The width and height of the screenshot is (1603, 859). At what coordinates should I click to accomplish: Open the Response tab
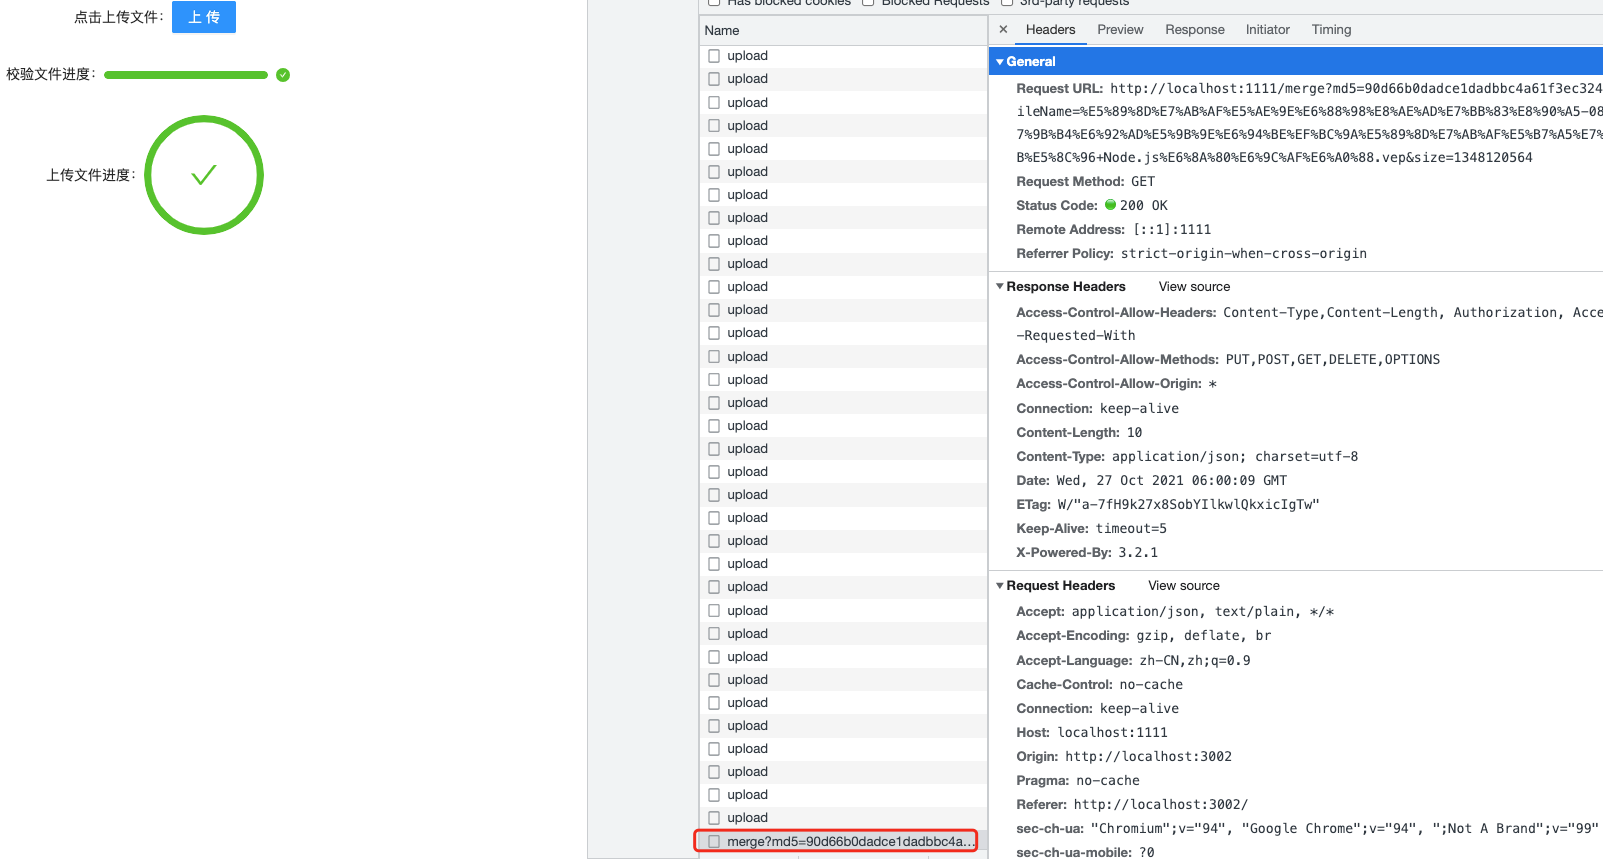point(1195,30)
